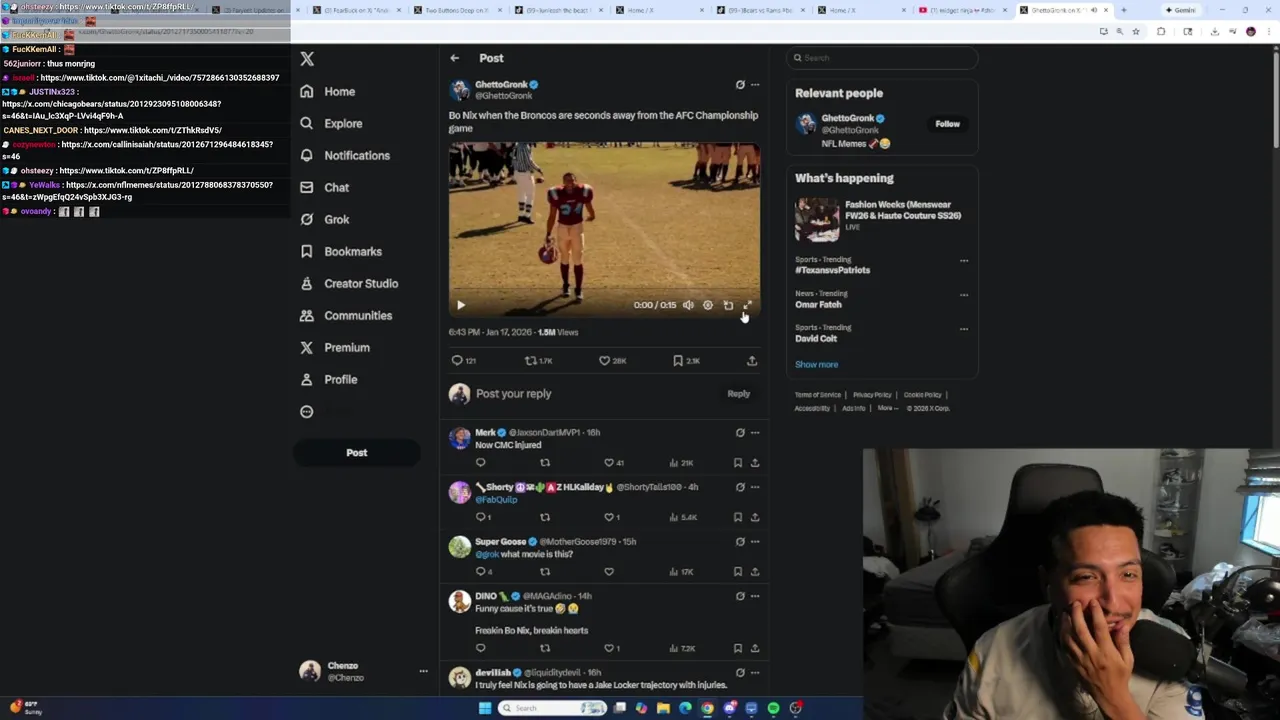
Task: Like Merk's reply showing 41 likes
Action: point(613,463)
